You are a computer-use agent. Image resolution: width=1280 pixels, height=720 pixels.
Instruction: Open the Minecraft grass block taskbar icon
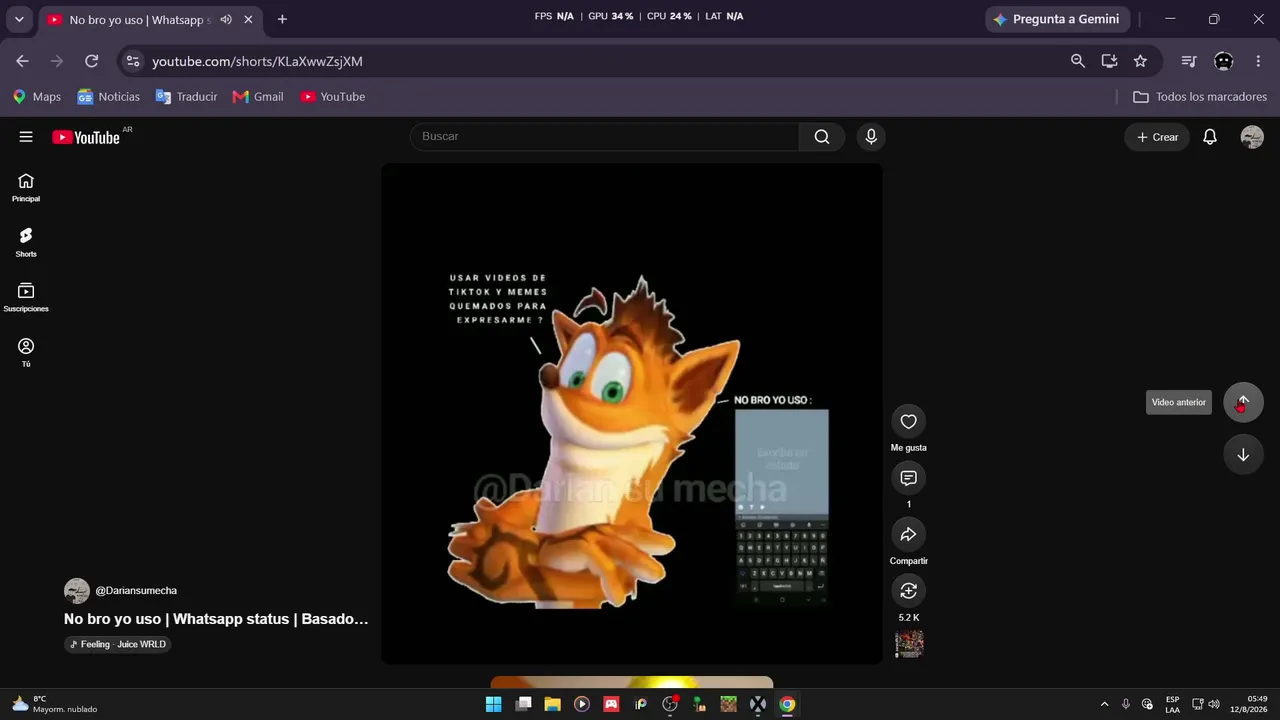click(729, 704)
